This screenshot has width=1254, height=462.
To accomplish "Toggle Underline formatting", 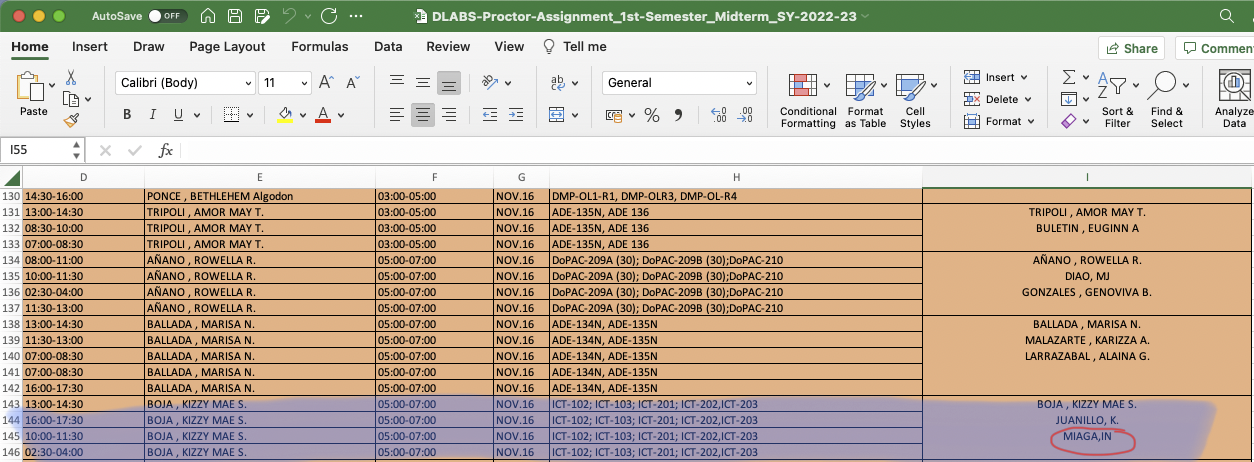I will click(179, 115).
